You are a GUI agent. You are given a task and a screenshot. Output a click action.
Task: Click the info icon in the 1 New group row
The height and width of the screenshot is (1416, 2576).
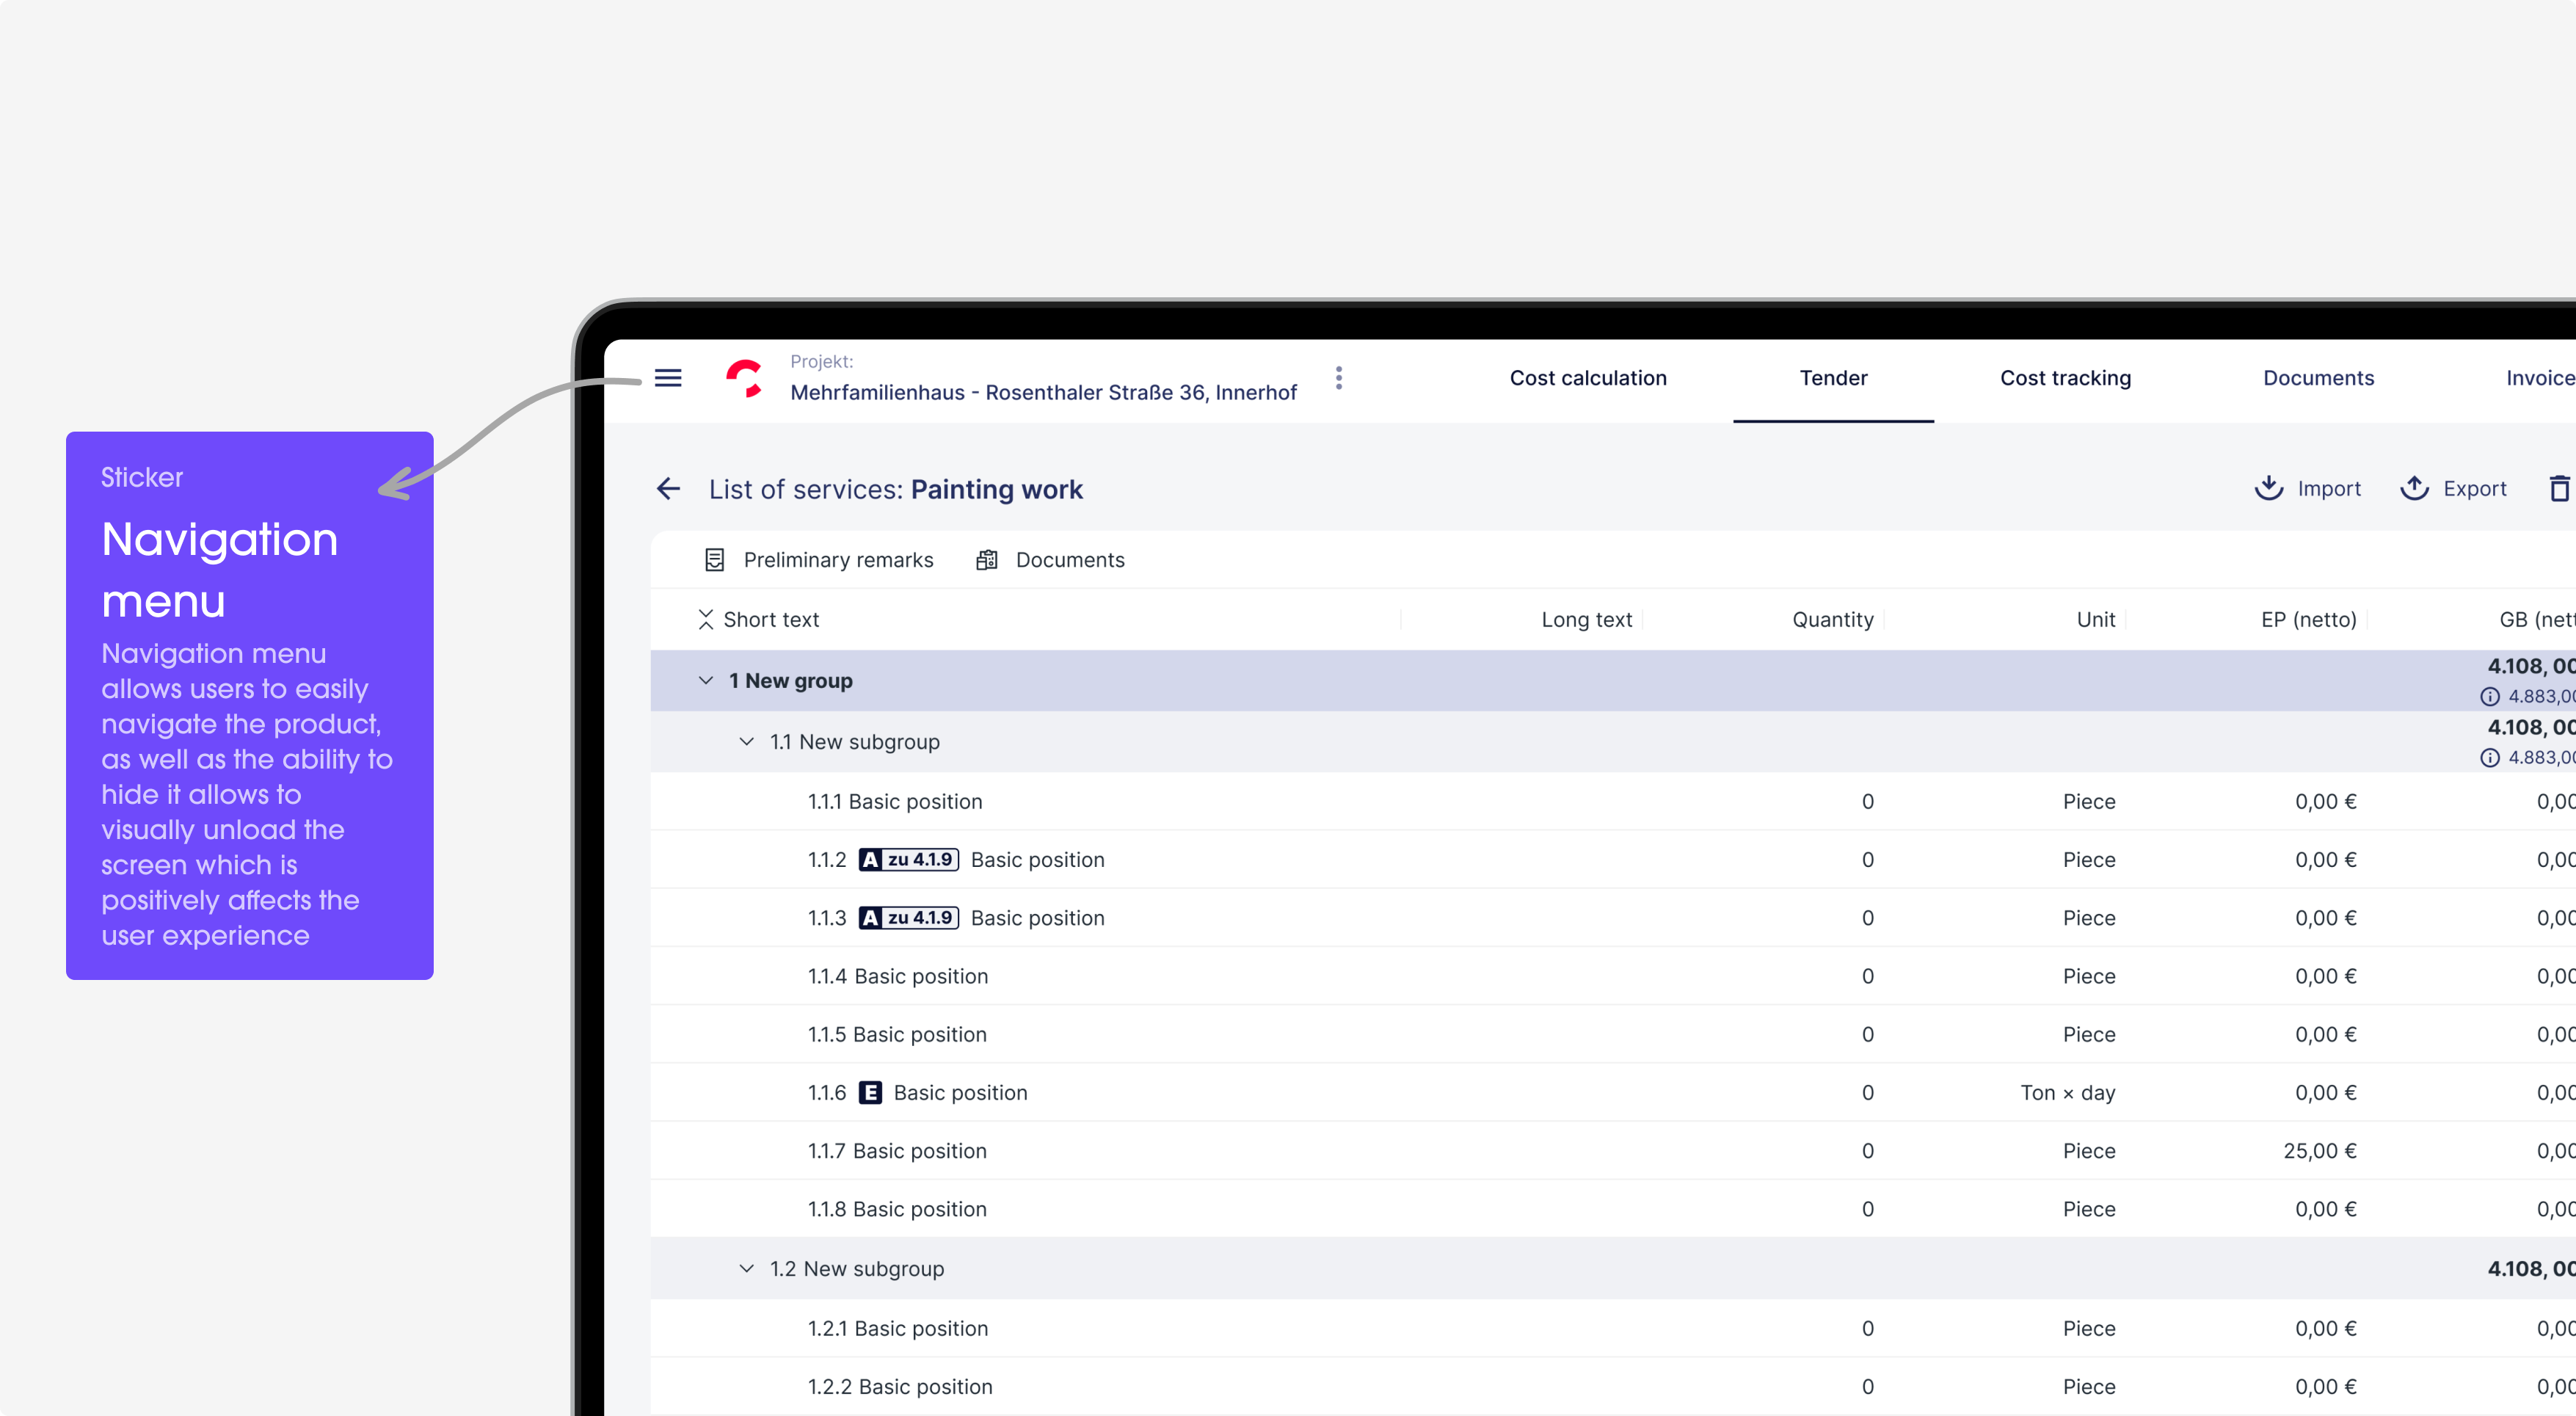(2490, 697)
